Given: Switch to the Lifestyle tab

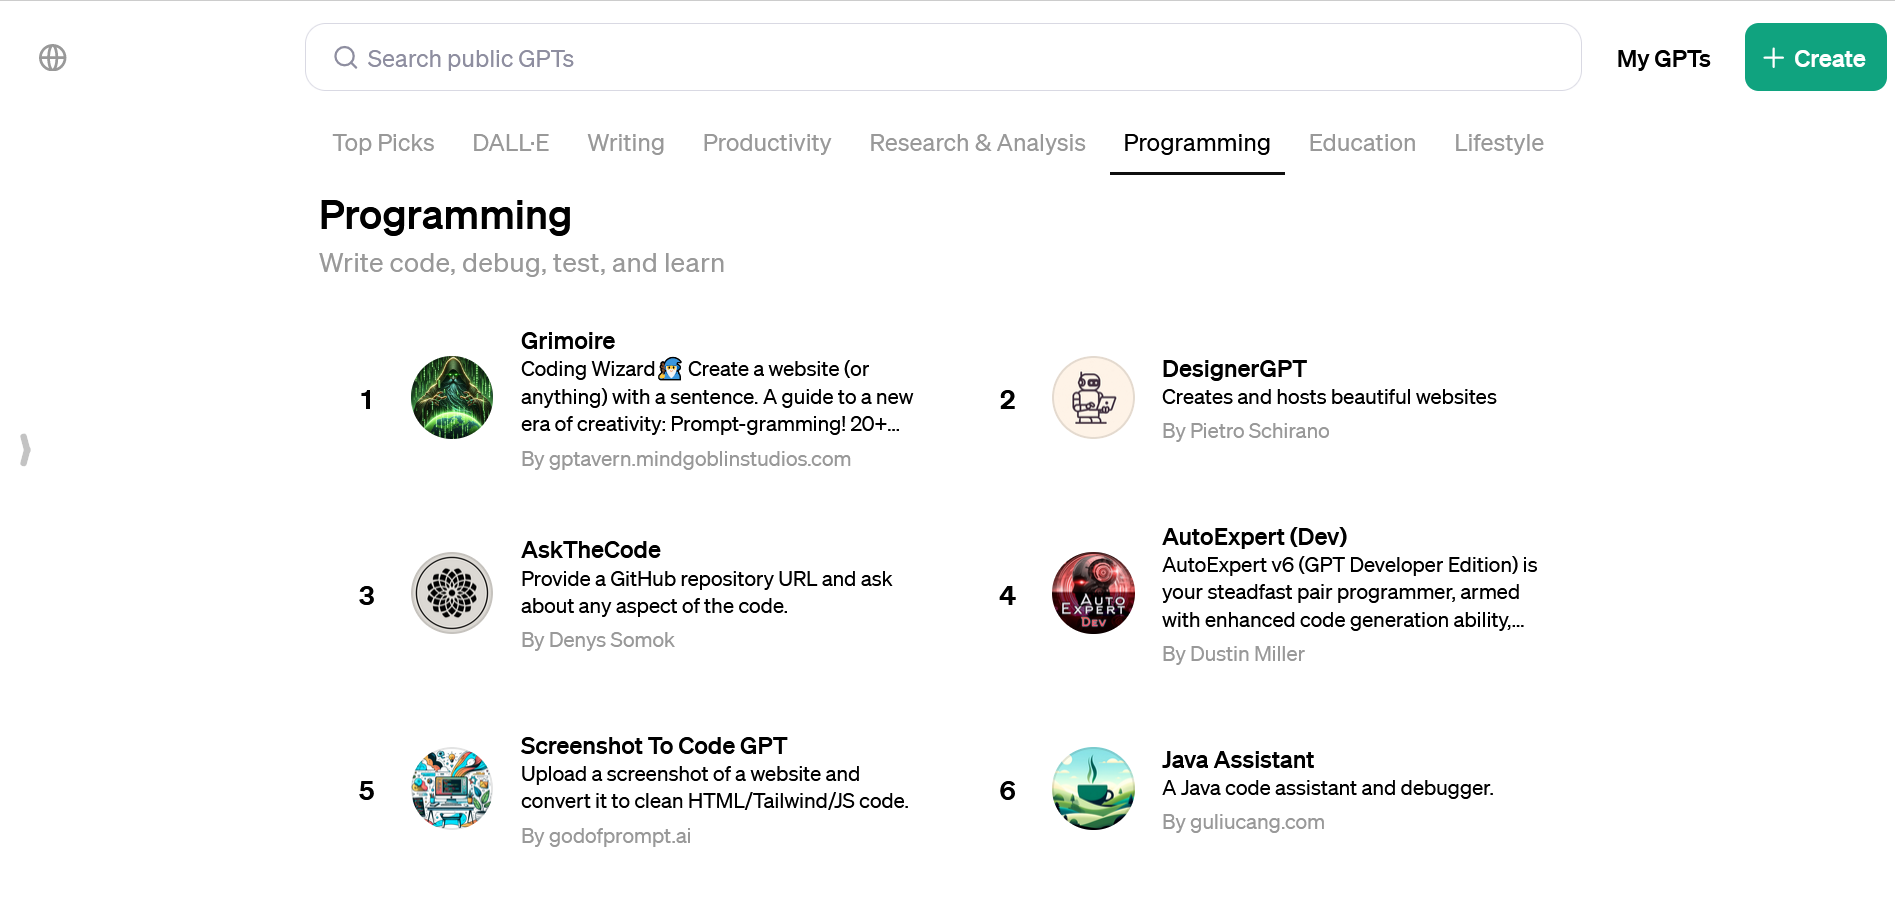Looking at the screenshot, I should click(1498, 143).
